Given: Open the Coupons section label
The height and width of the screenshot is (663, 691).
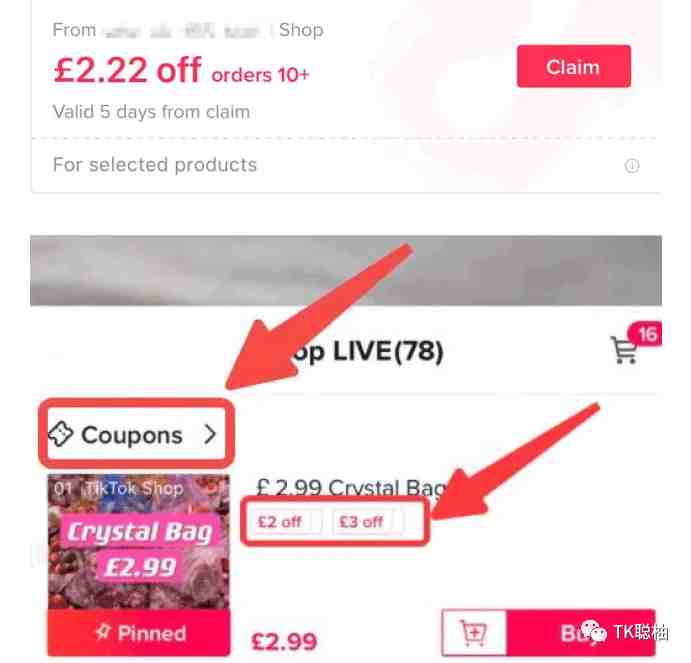Looking at the screenshot, I should [132, 435].
